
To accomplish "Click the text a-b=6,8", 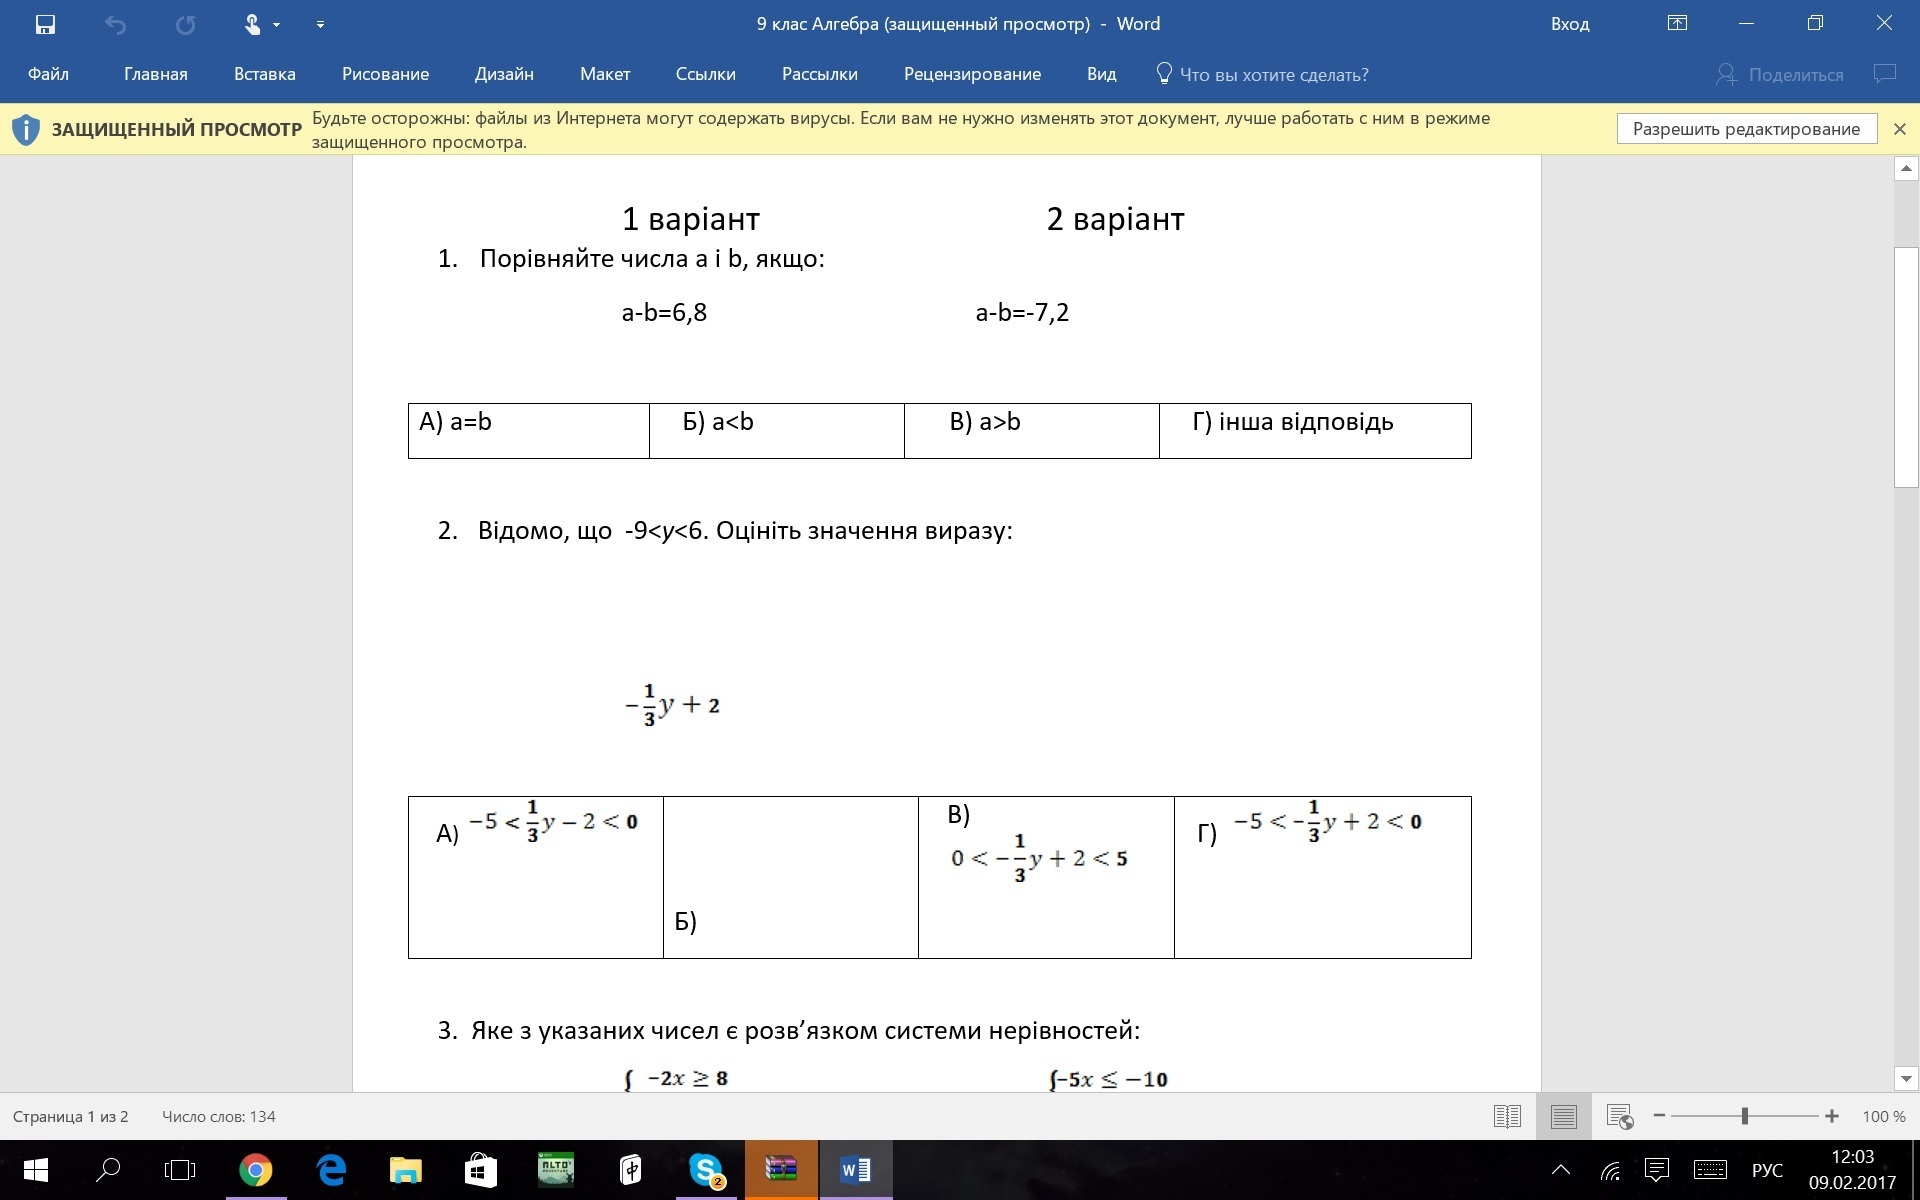I will (x=664, y=312).
